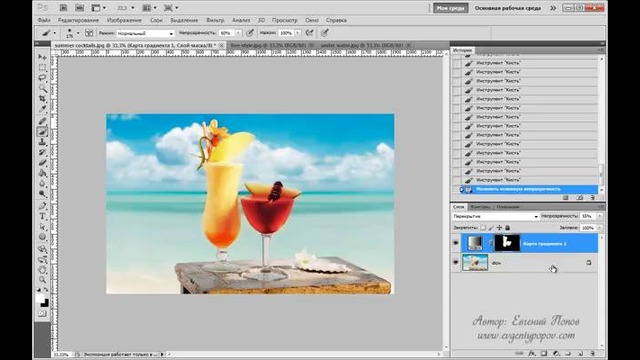Select the Shape tool
Screen dimensions: 640x360
point(42,237)
